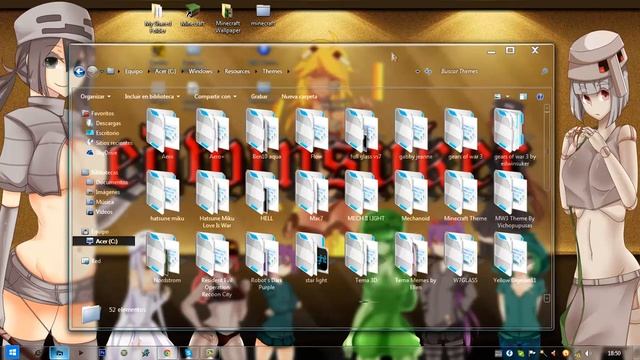Select the Yellow theme folder in last row
Viewport: 640px width, 360px height.
[515, 258]
